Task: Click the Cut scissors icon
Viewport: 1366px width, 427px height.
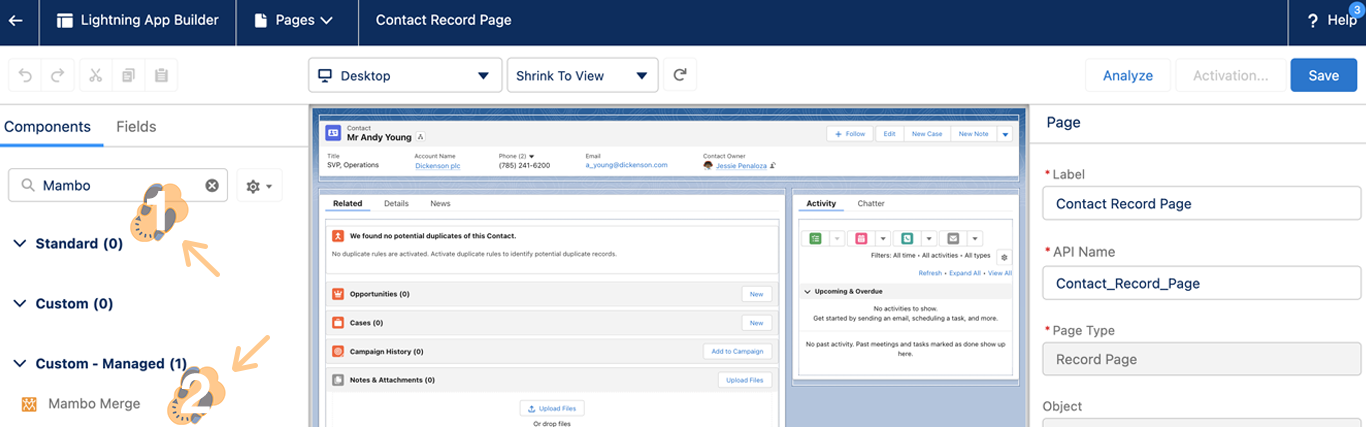Action: point(95,76)
